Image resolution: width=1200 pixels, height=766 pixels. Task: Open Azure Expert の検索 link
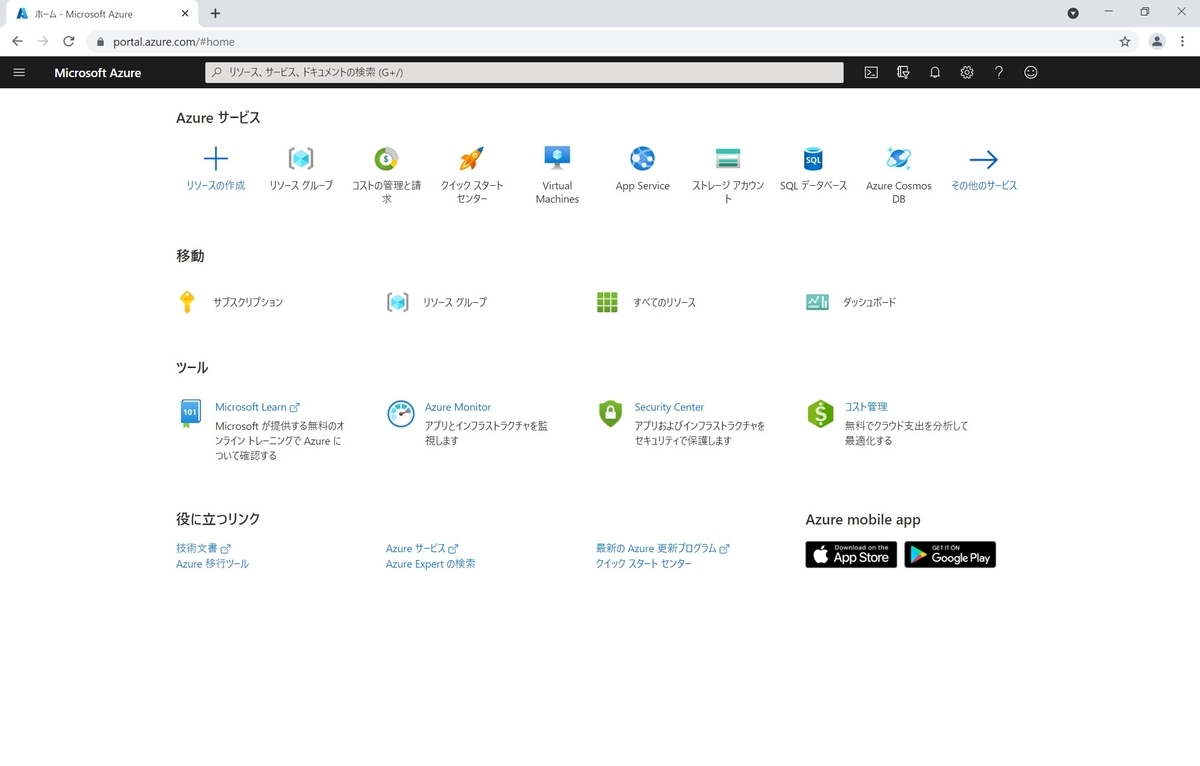tap(431, 564)
